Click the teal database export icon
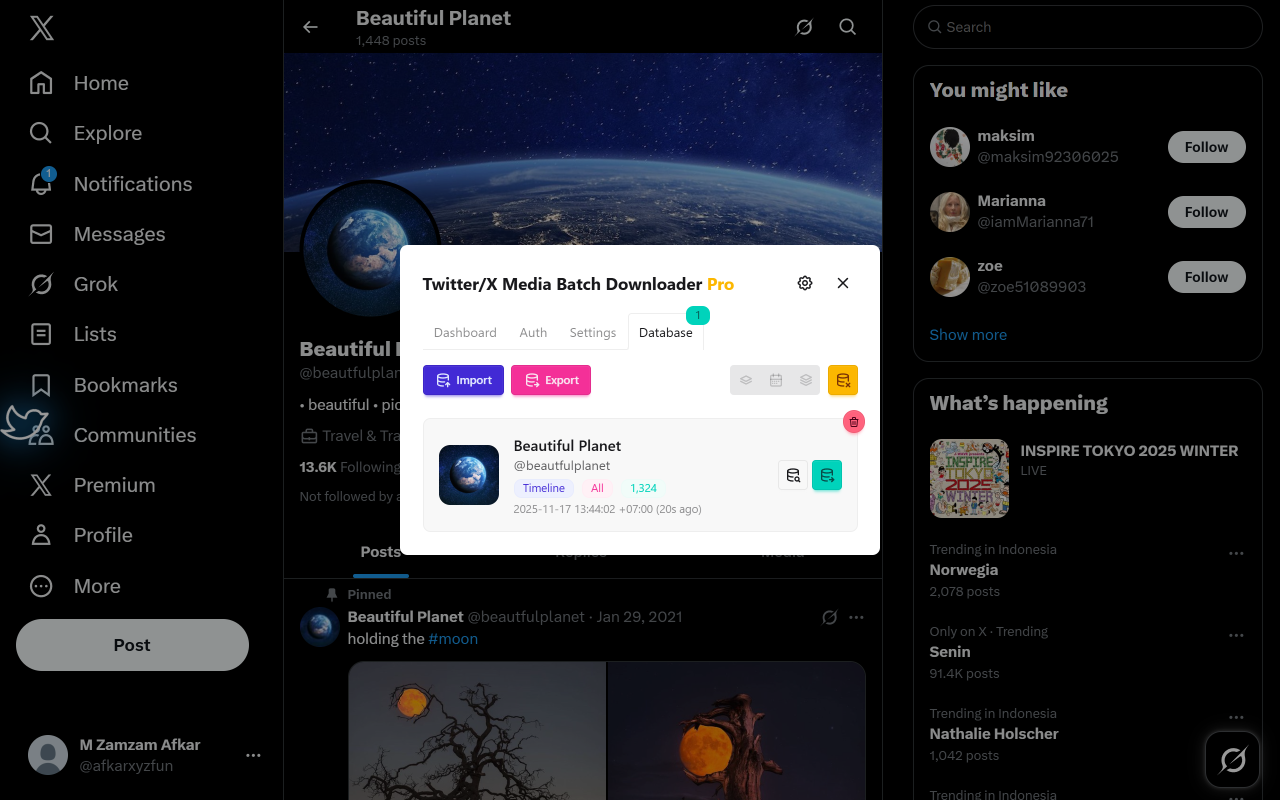1280x800 pixels. (x=827, y=475)
